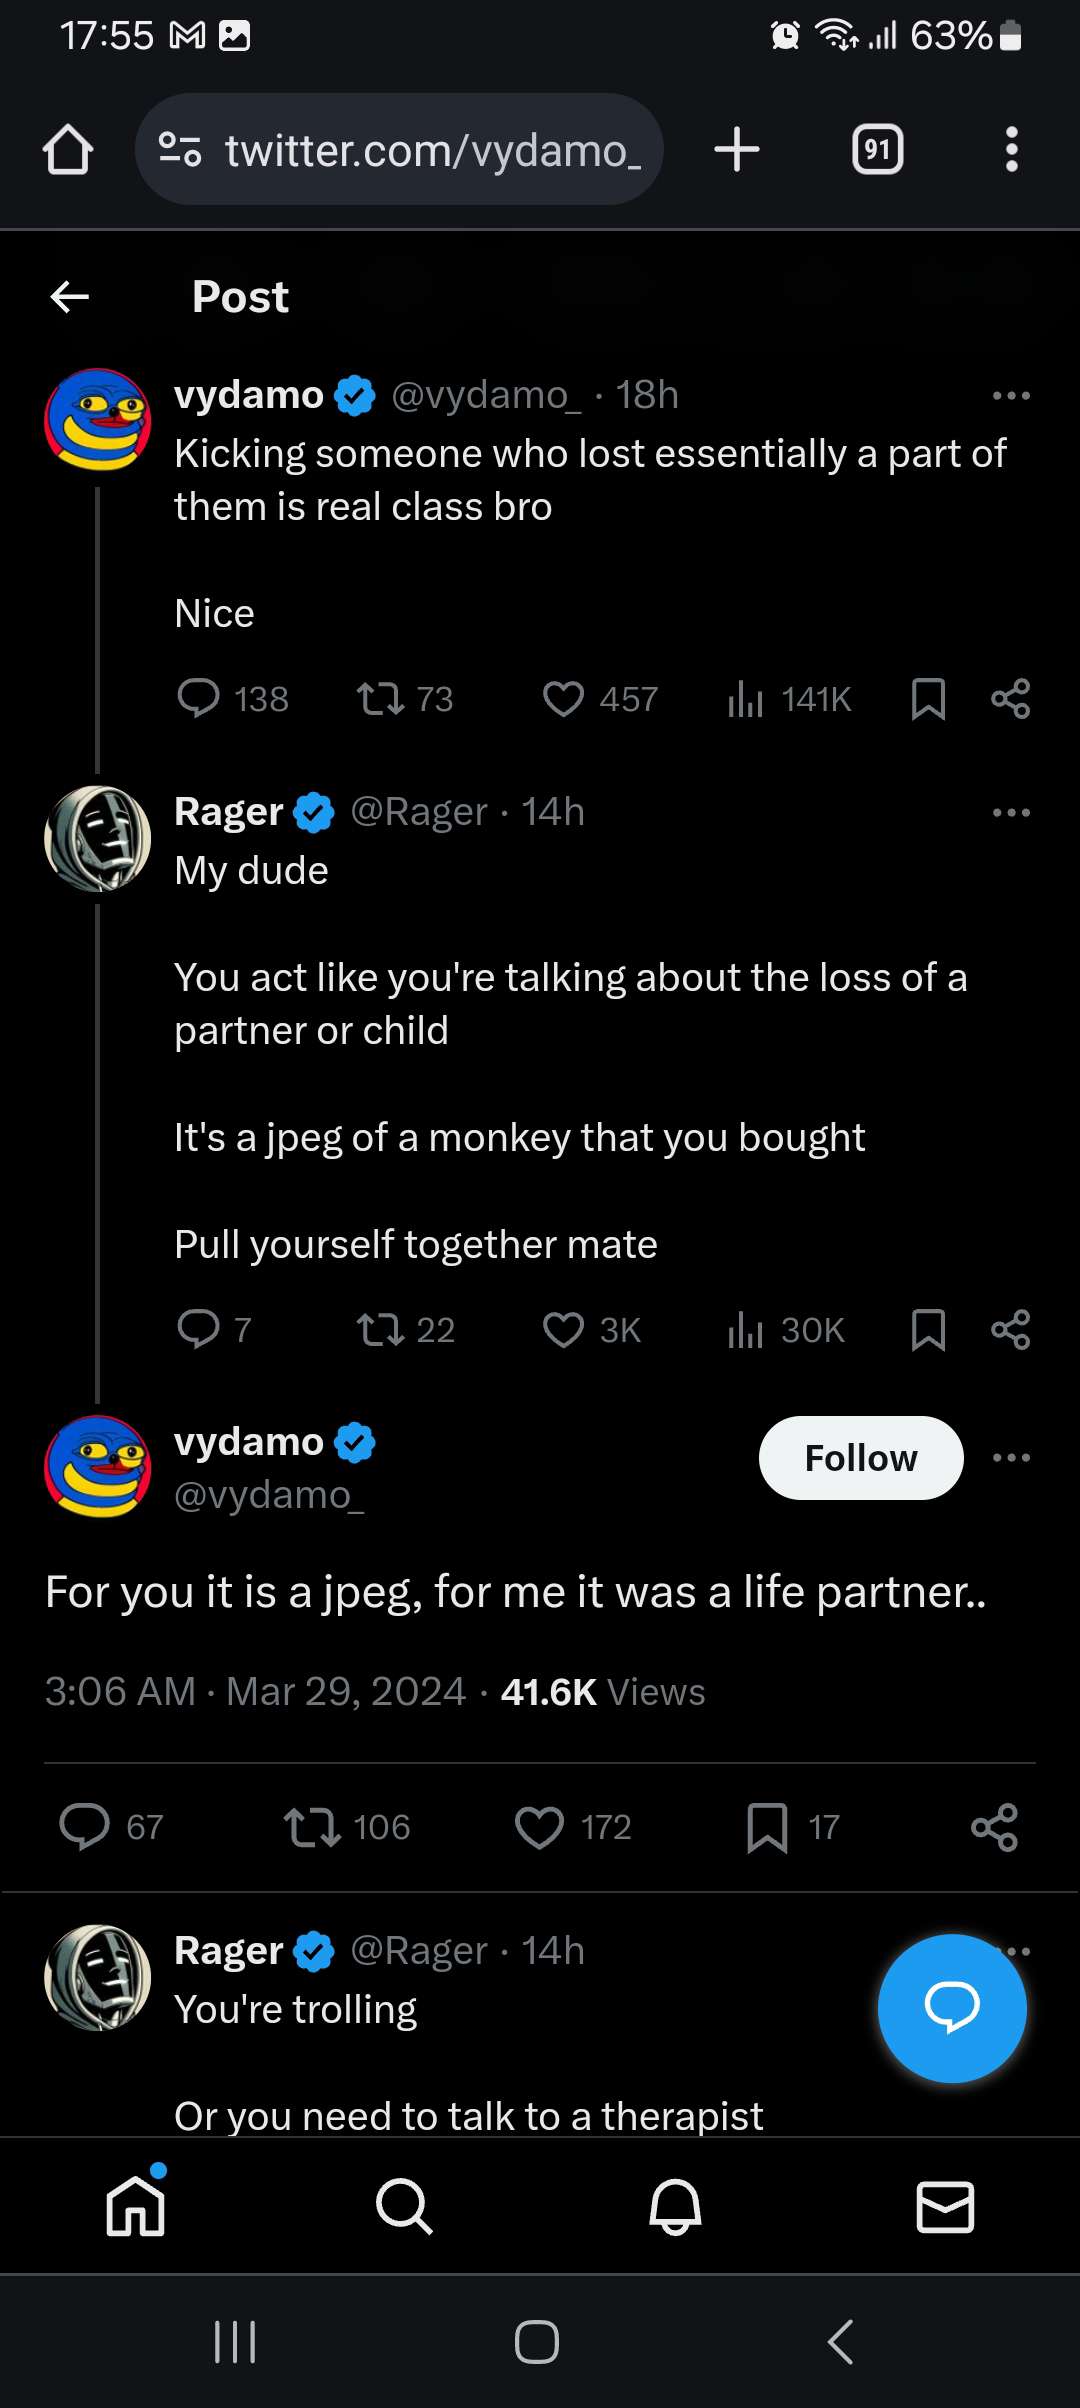
Task: Open more options on Rager's 'My dude' reply
Action: click(1011, 813)
